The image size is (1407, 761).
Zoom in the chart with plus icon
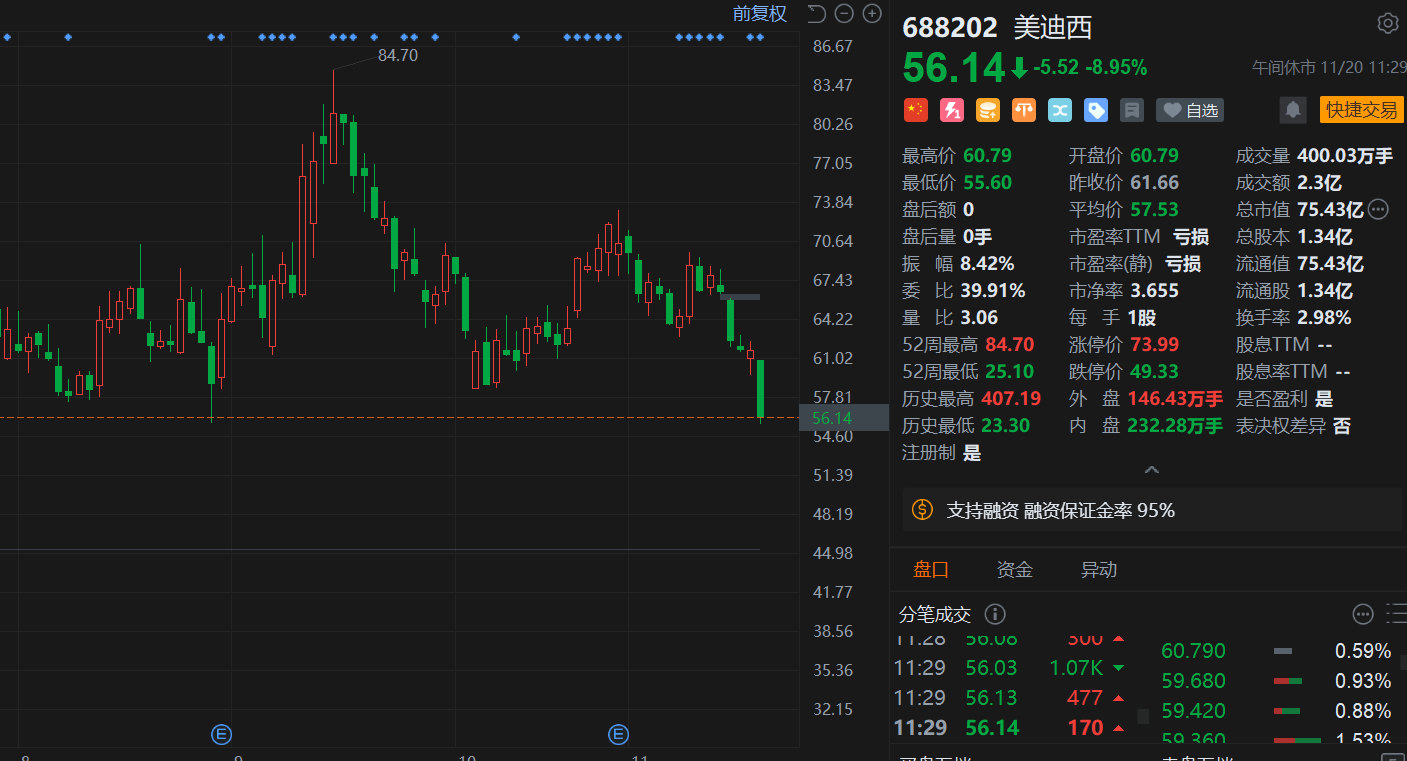(x=872, y=14)
